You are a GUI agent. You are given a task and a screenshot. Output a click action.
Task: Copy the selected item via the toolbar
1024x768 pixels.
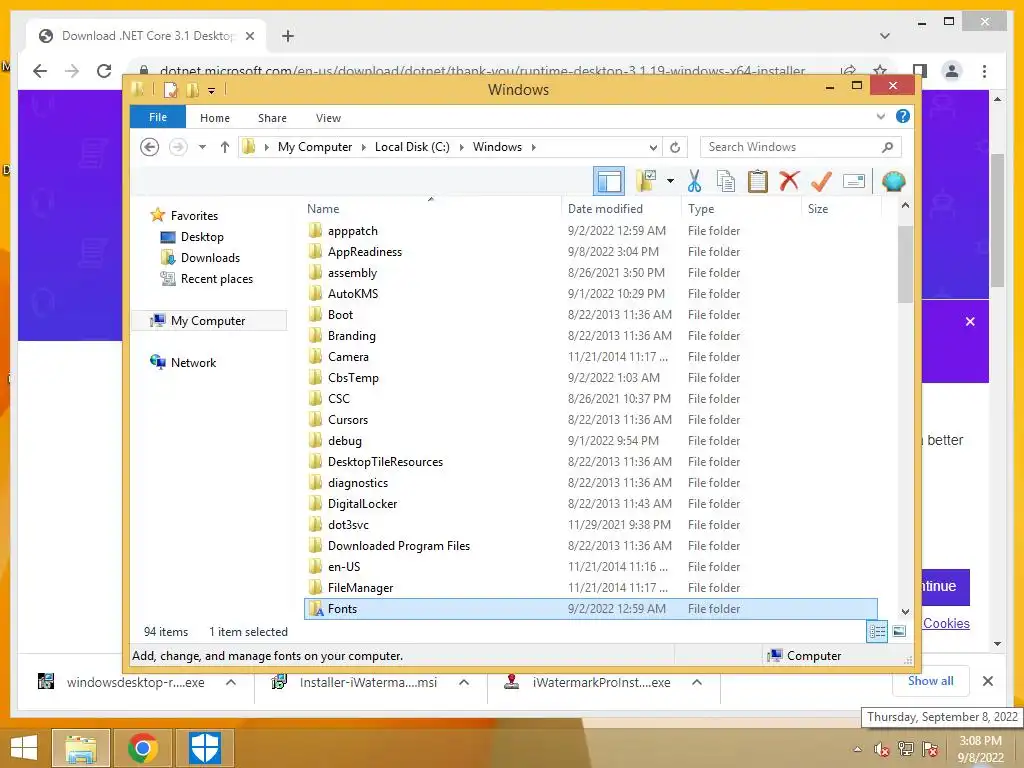pyautogui.click(x=726, y=181)
